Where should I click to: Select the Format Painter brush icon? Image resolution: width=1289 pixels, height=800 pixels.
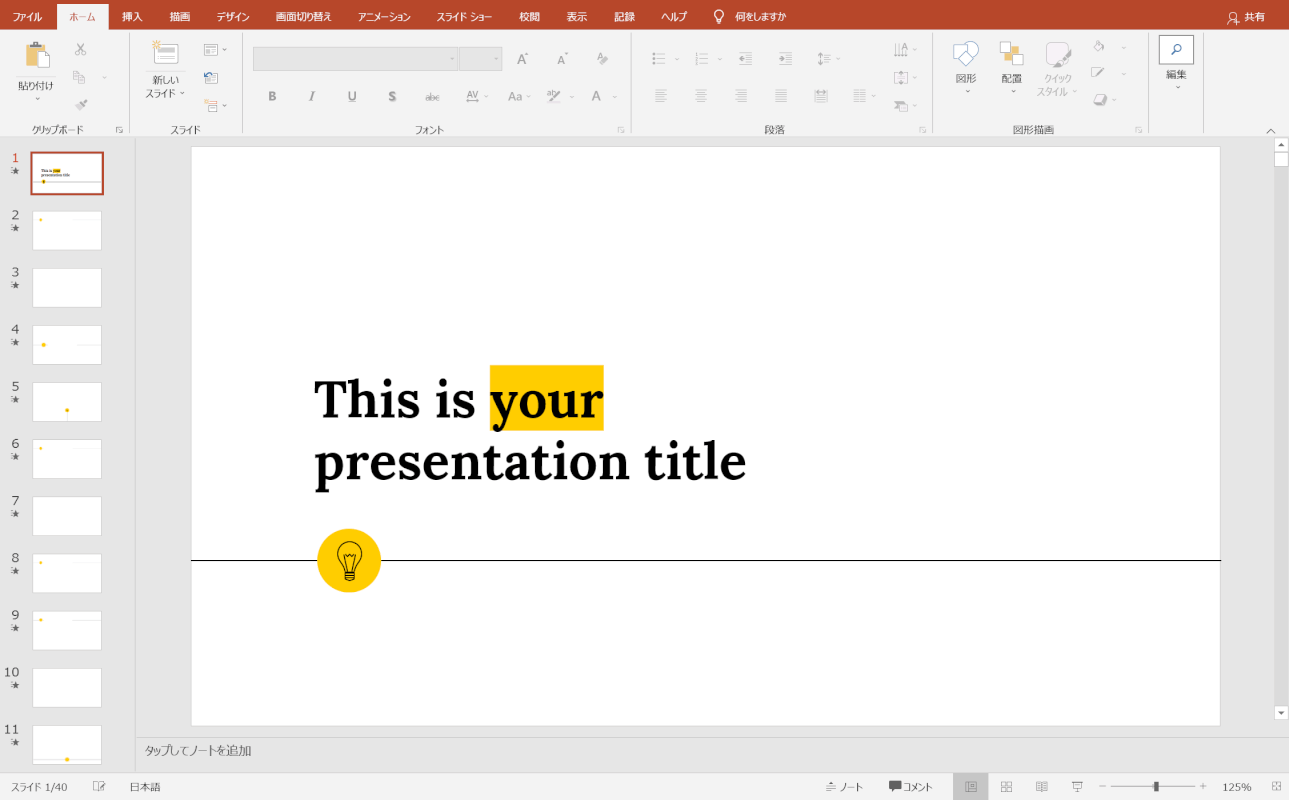[x=80, y=104]
